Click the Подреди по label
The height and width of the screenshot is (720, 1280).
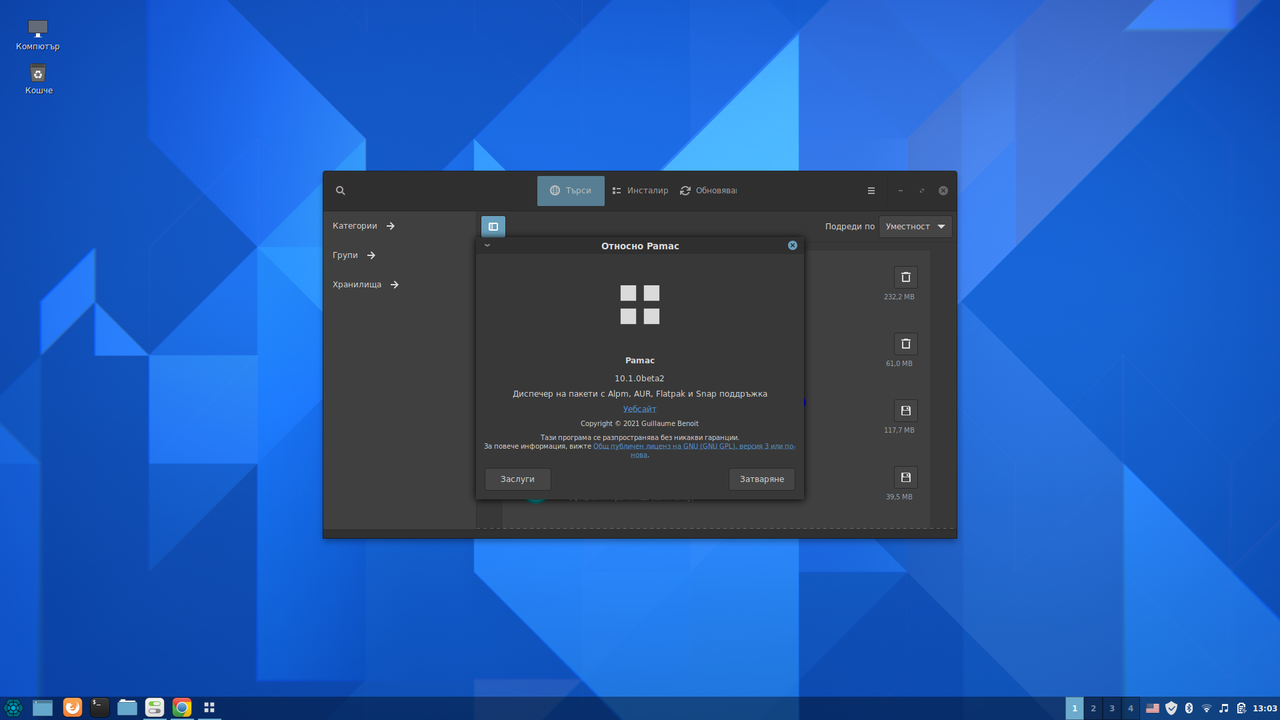(850, 227)
